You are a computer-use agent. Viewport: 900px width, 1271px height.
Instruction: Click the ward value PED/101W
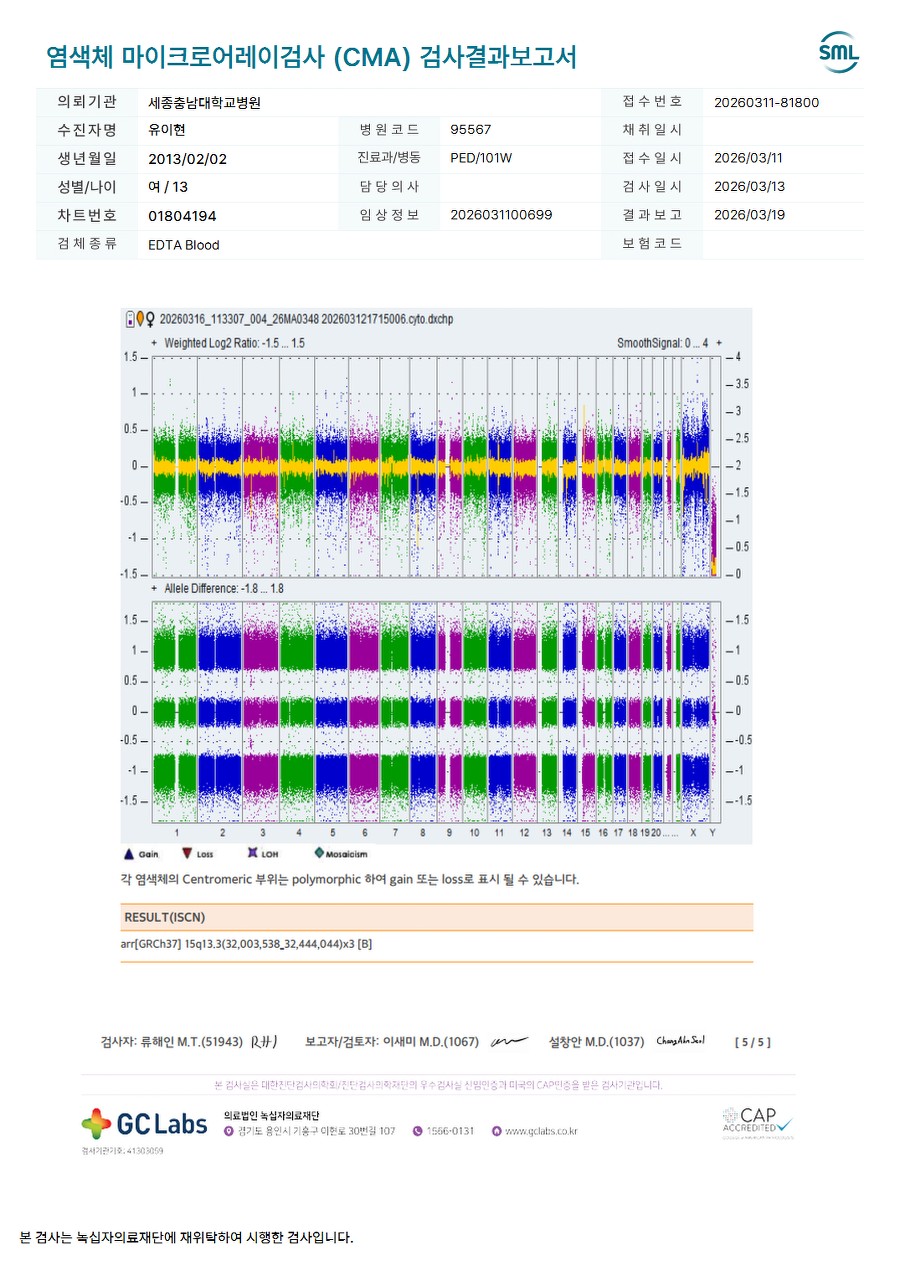[x=482, y=158]
